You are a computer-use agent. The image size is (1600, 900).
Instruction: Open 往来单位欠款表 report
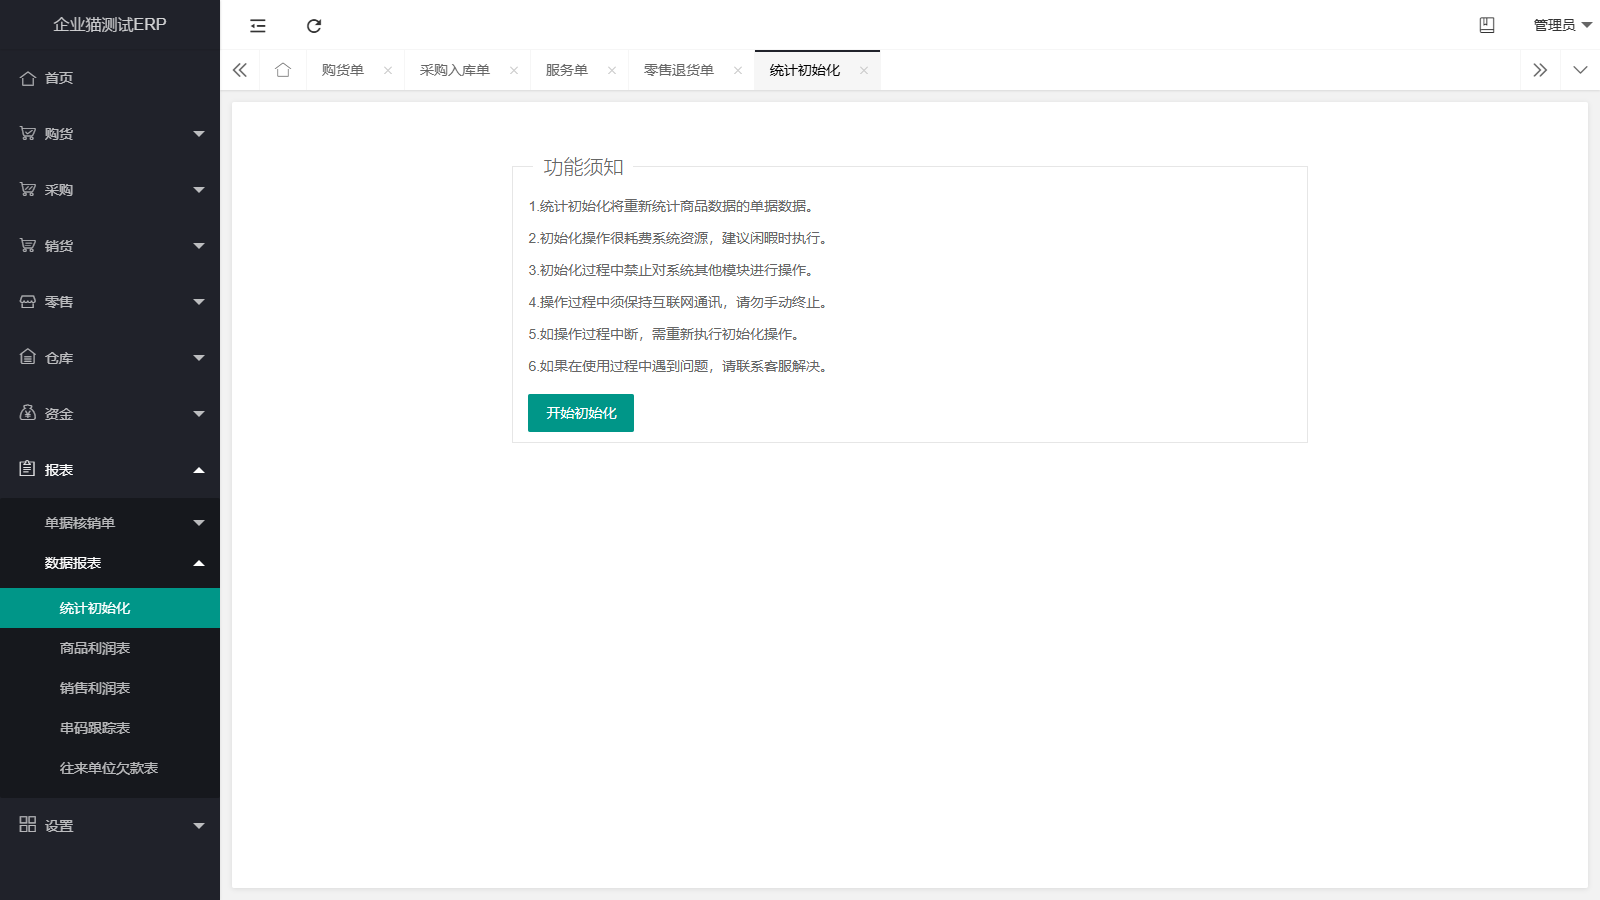coord(109,768)
